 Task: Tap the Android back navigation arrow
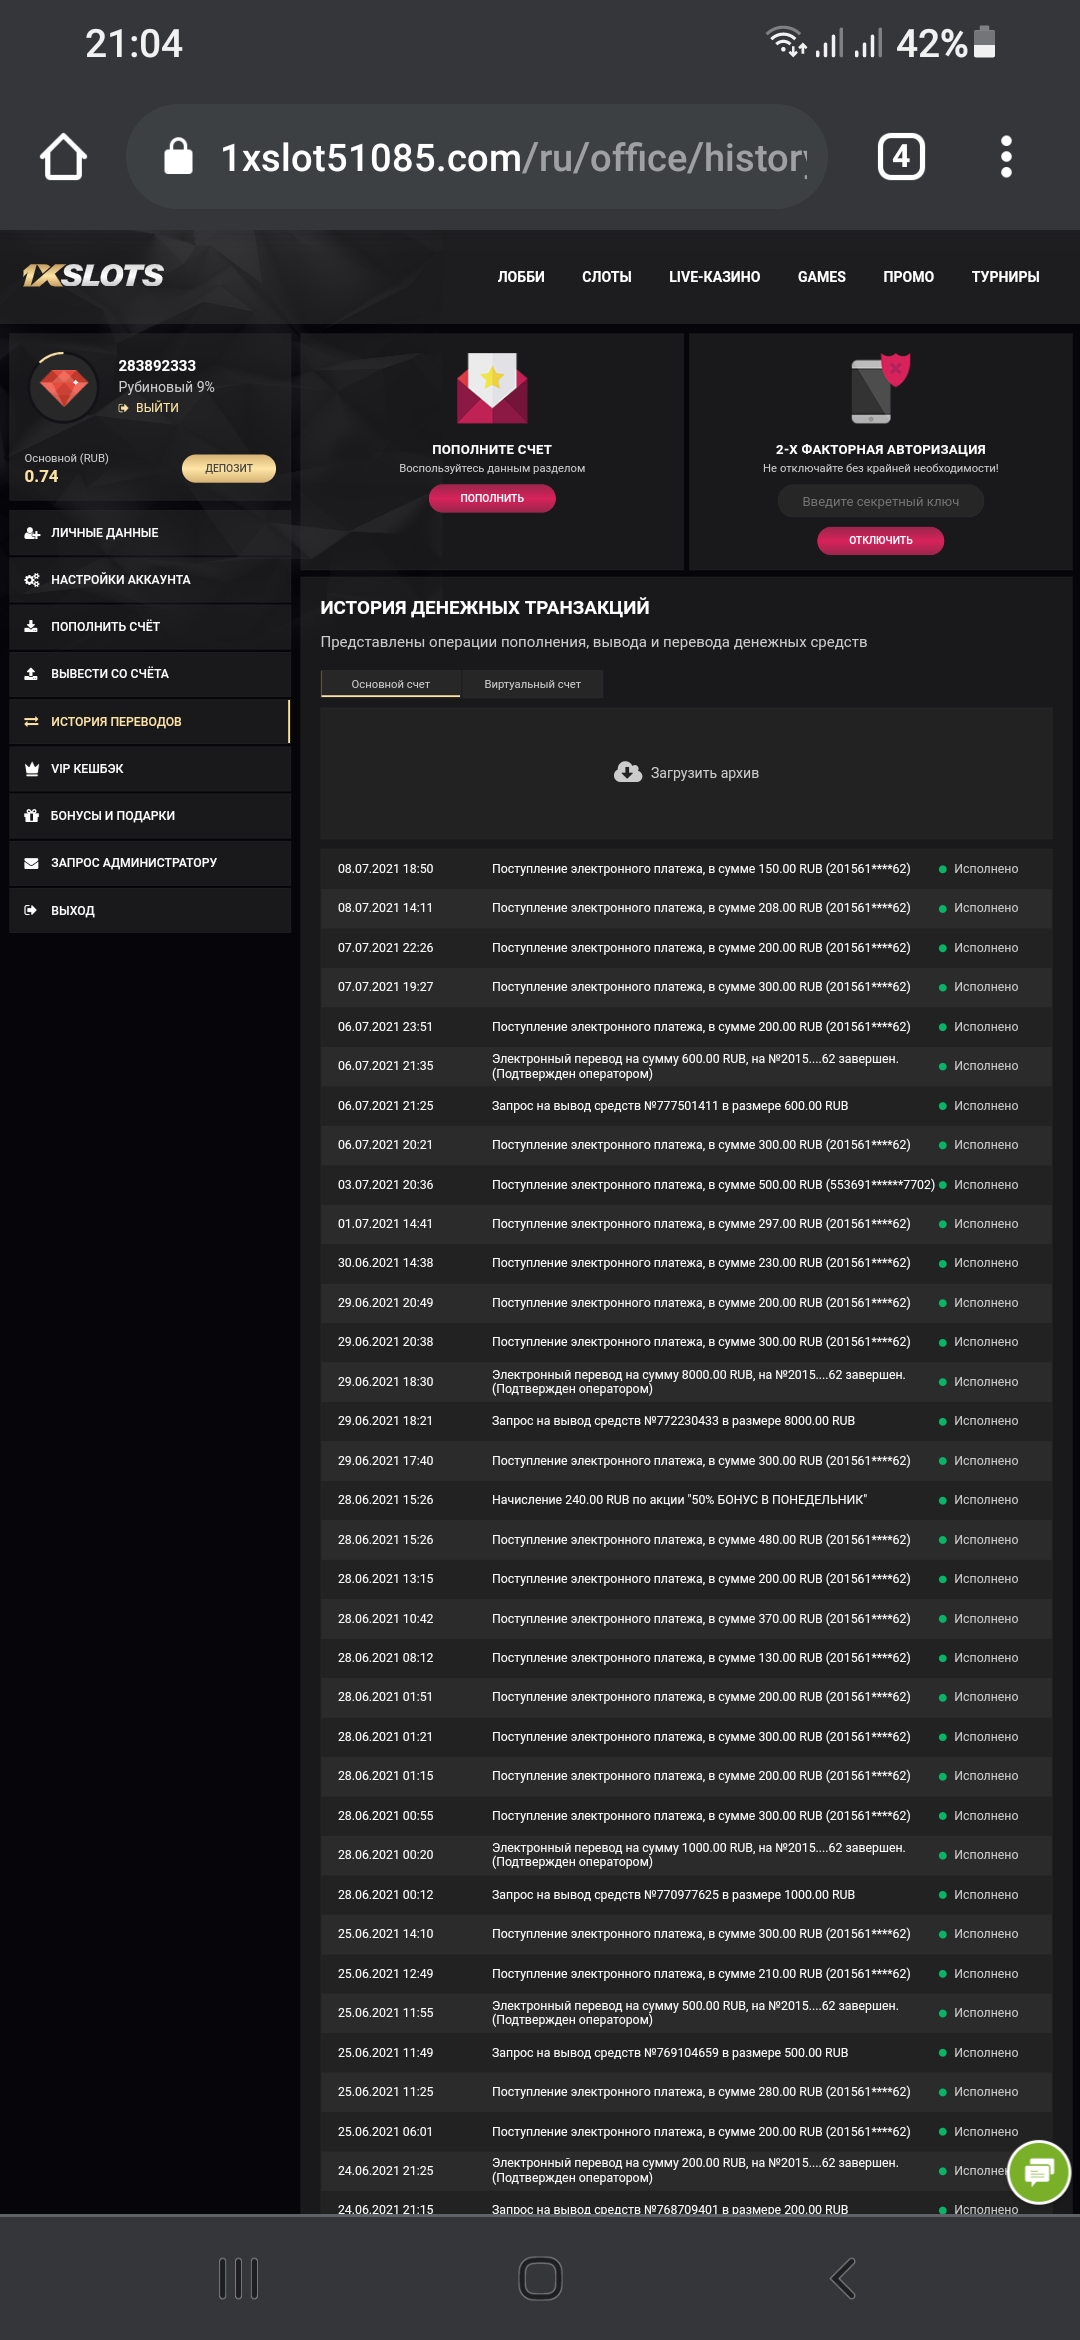pyautogui.click(x=843, y=2278)
